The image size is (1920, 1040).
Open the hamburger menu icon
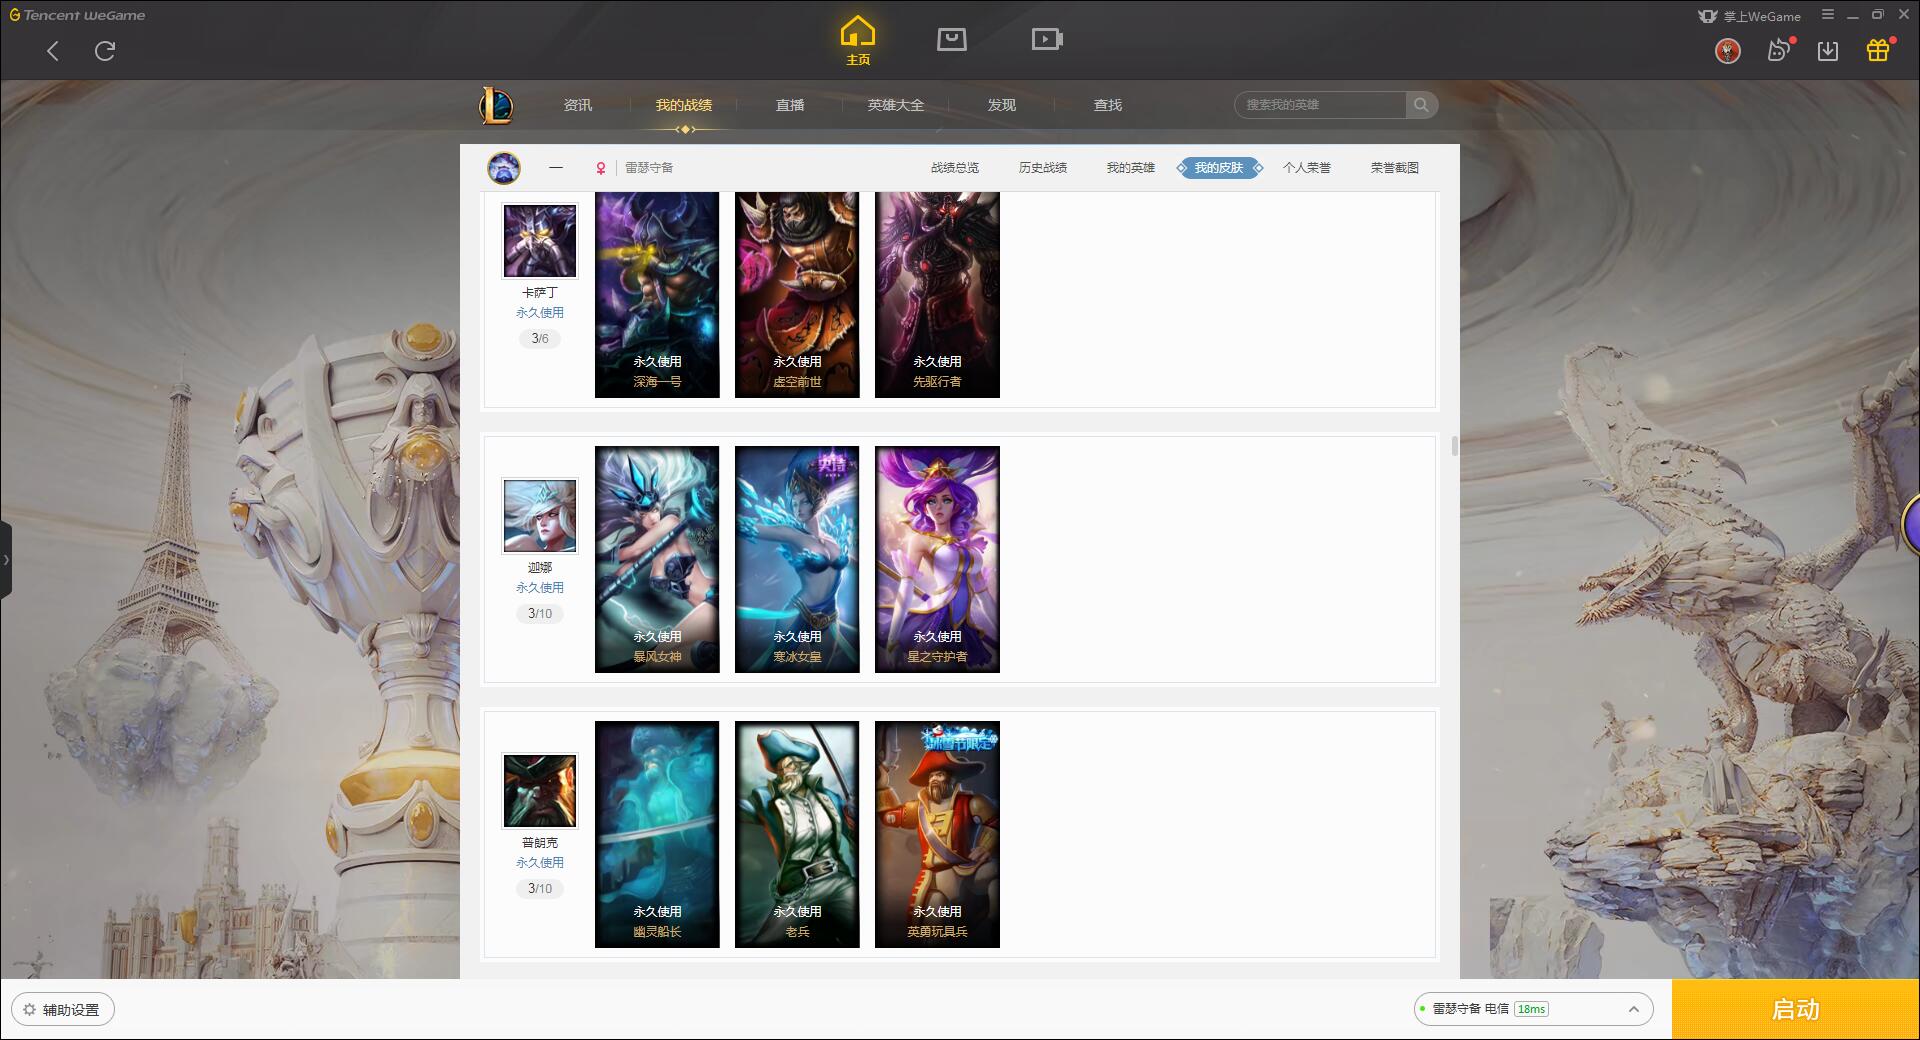[1828, 15]
